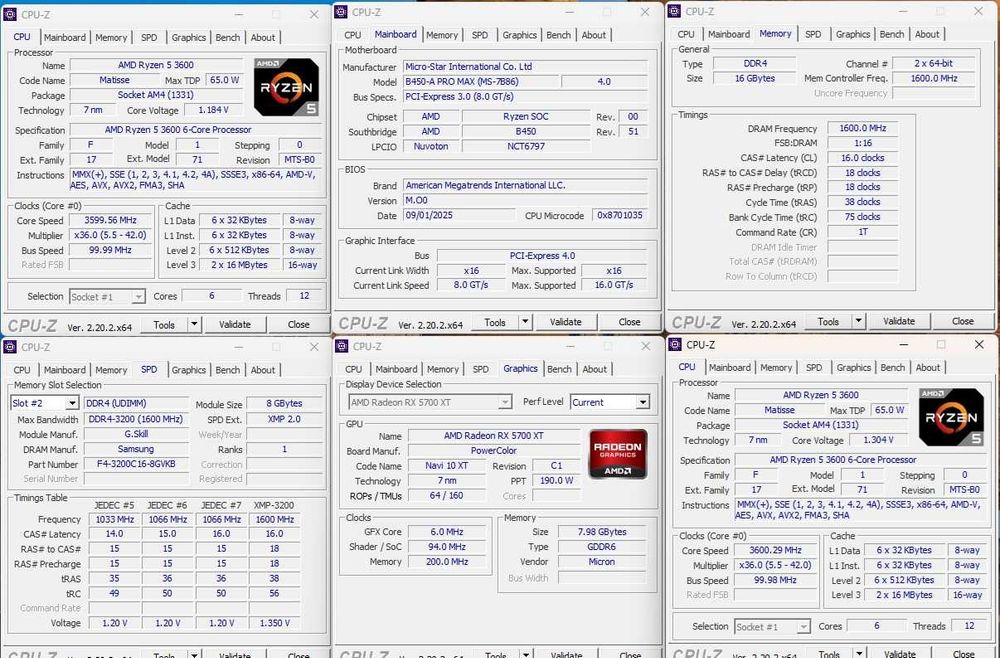
Task: Click Tools button in top-middle window
Action: pyautogui.click(x=495, y=322)
